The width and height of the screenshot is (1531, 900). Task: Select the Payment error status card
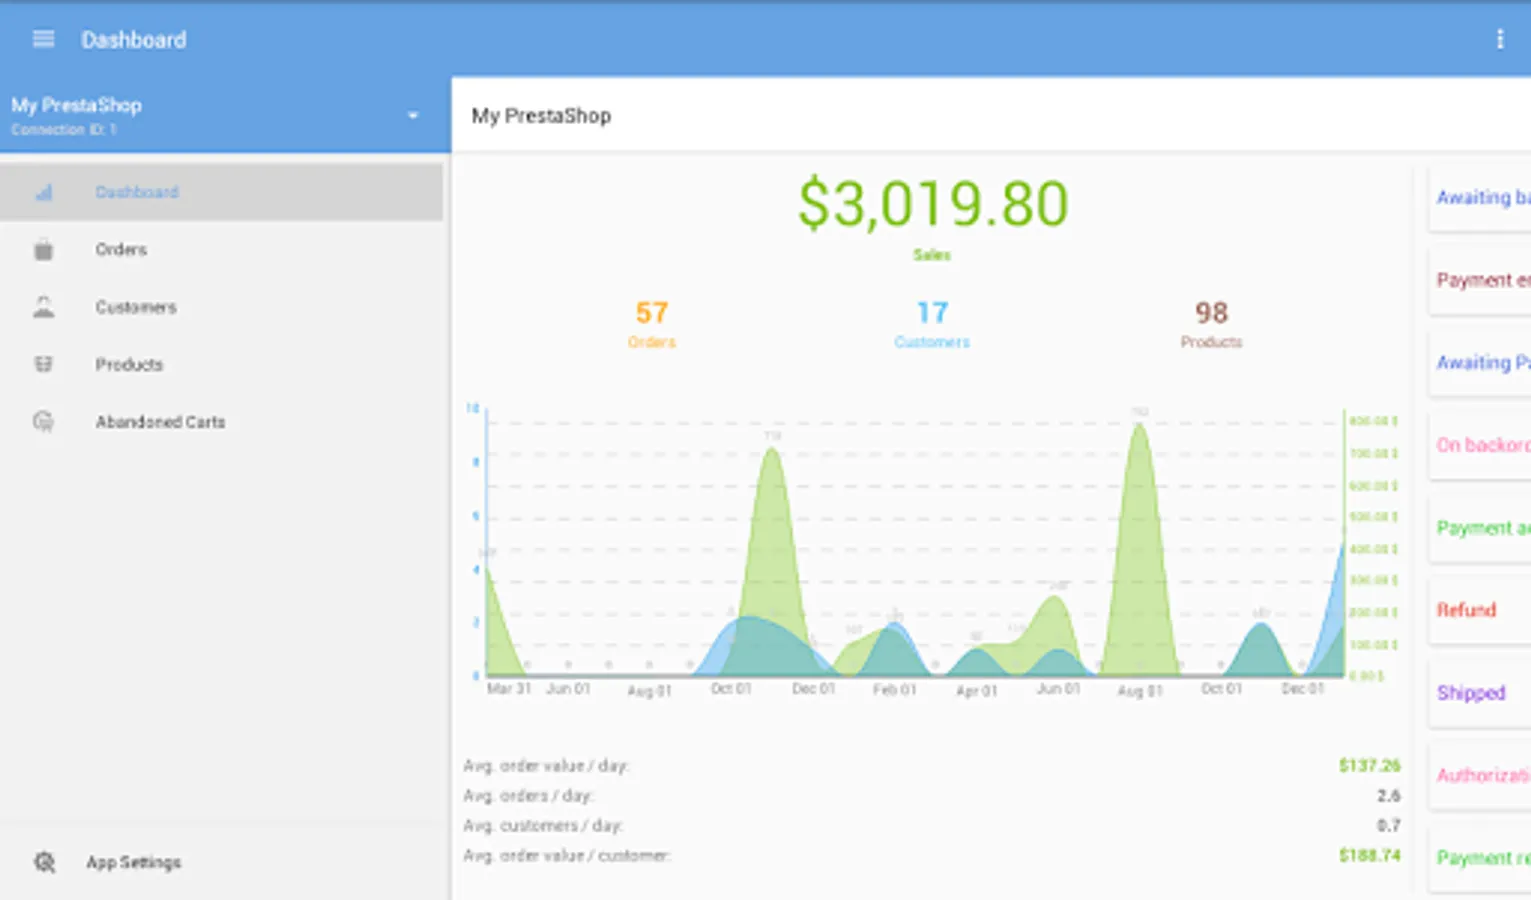click(x=1480, y=280)
